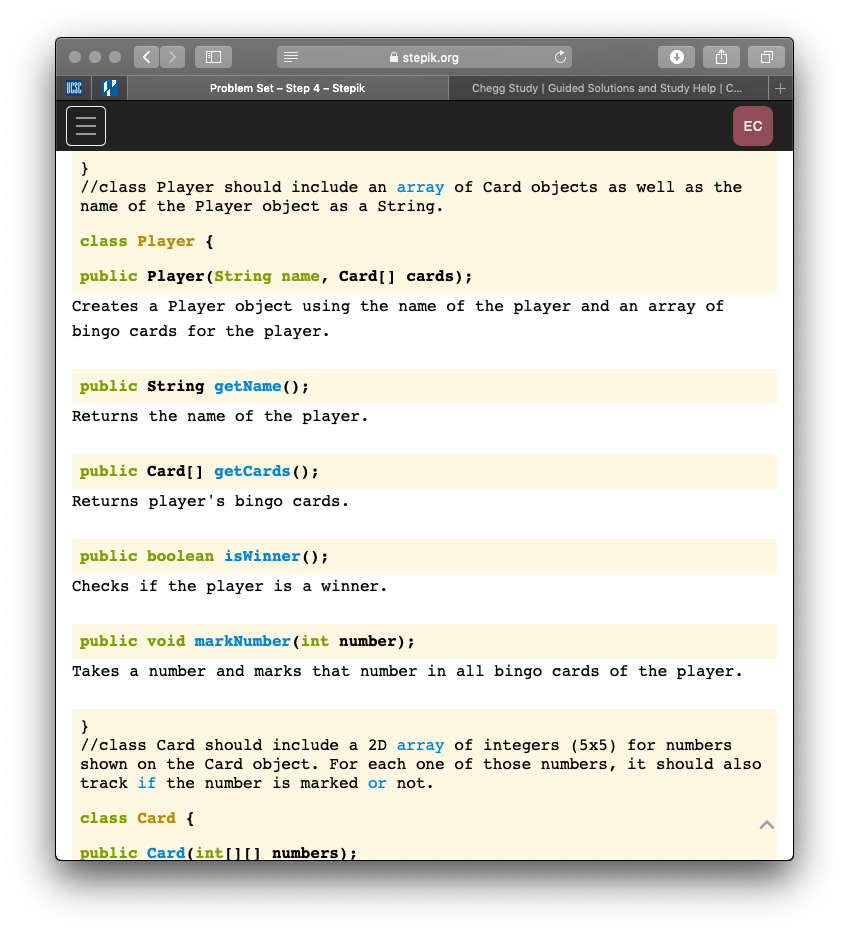This screenshot has height=934, width=849.
Task: Show all tabs with the tab overview icon
Action: [x=766, y=56]
